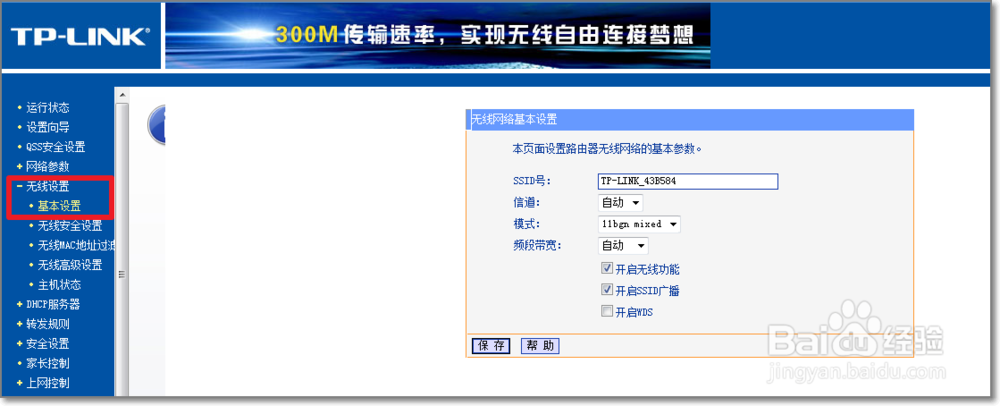Open 设置向导 menu item
The image size is (1000, 406).
coord(48,127)
